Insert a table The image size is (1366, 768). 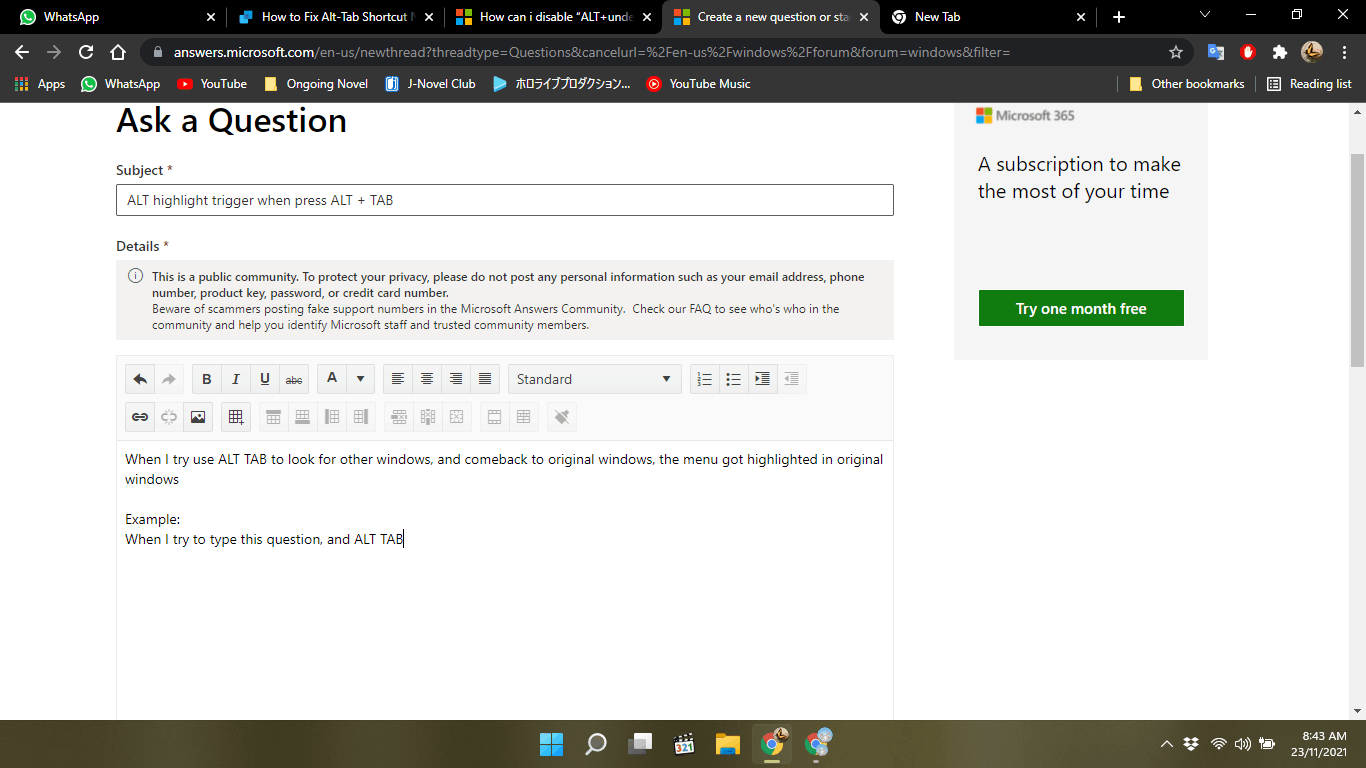coord(236,417)
